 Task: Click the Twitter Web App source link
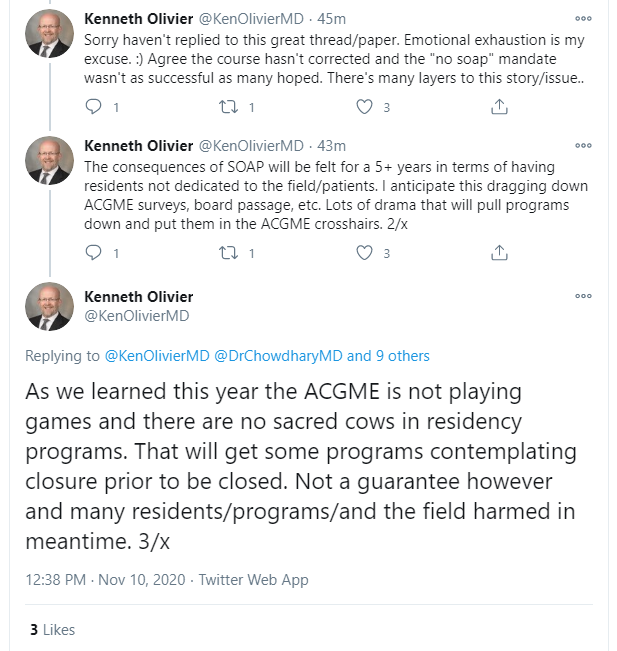pyautogui.click(x=254, y=580)
